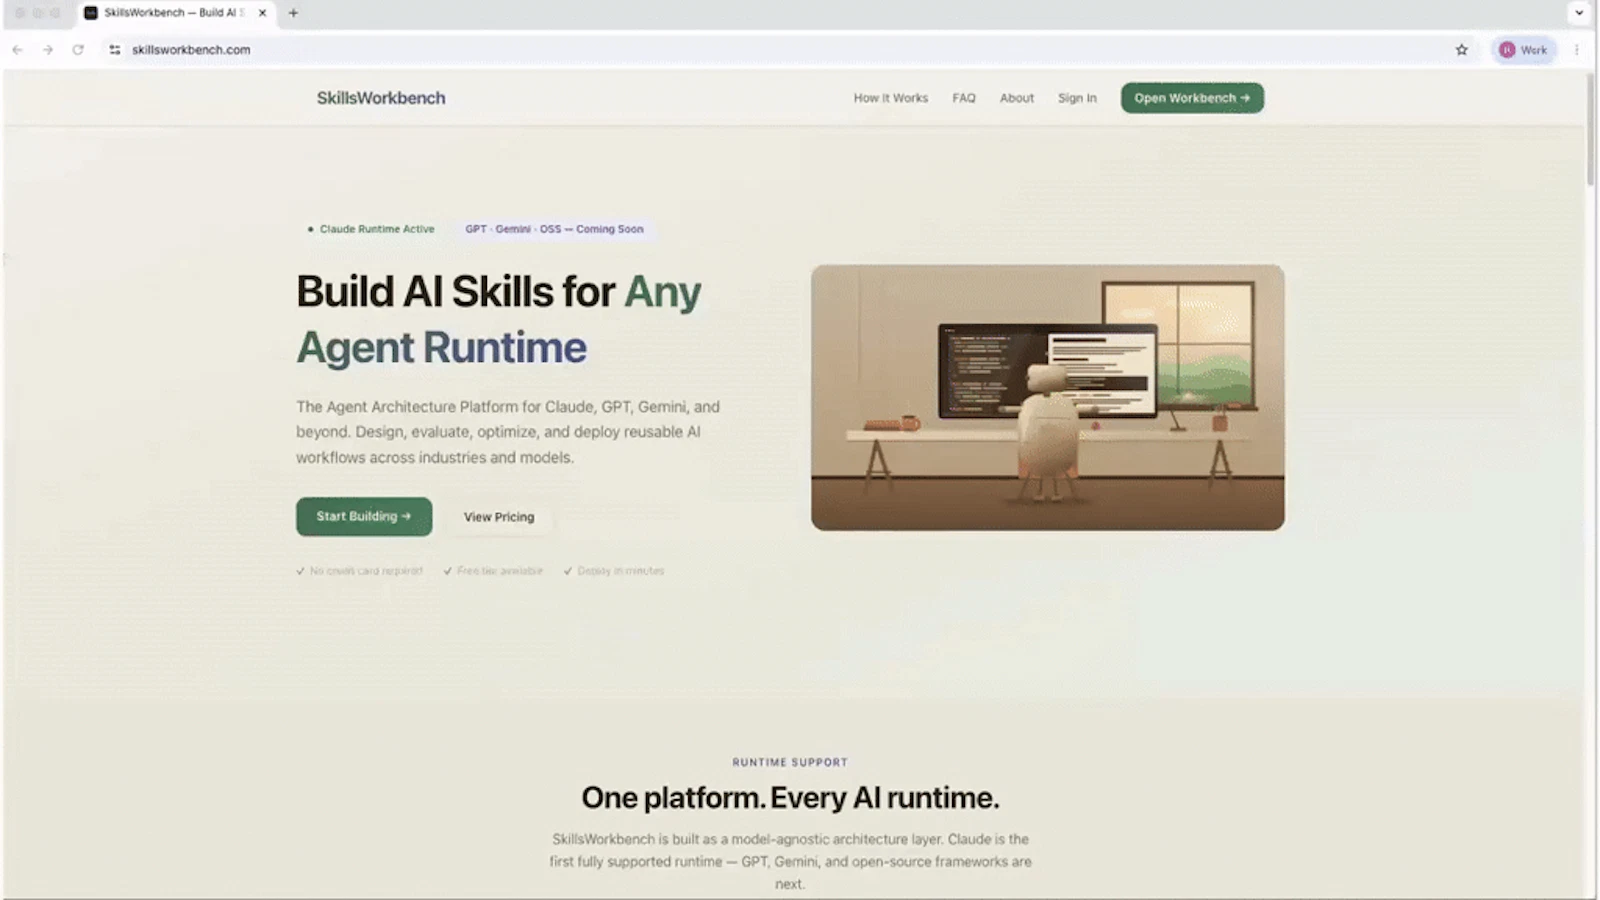
Task: Open the Chrome three-dot menu
Action: (1577, 50)
